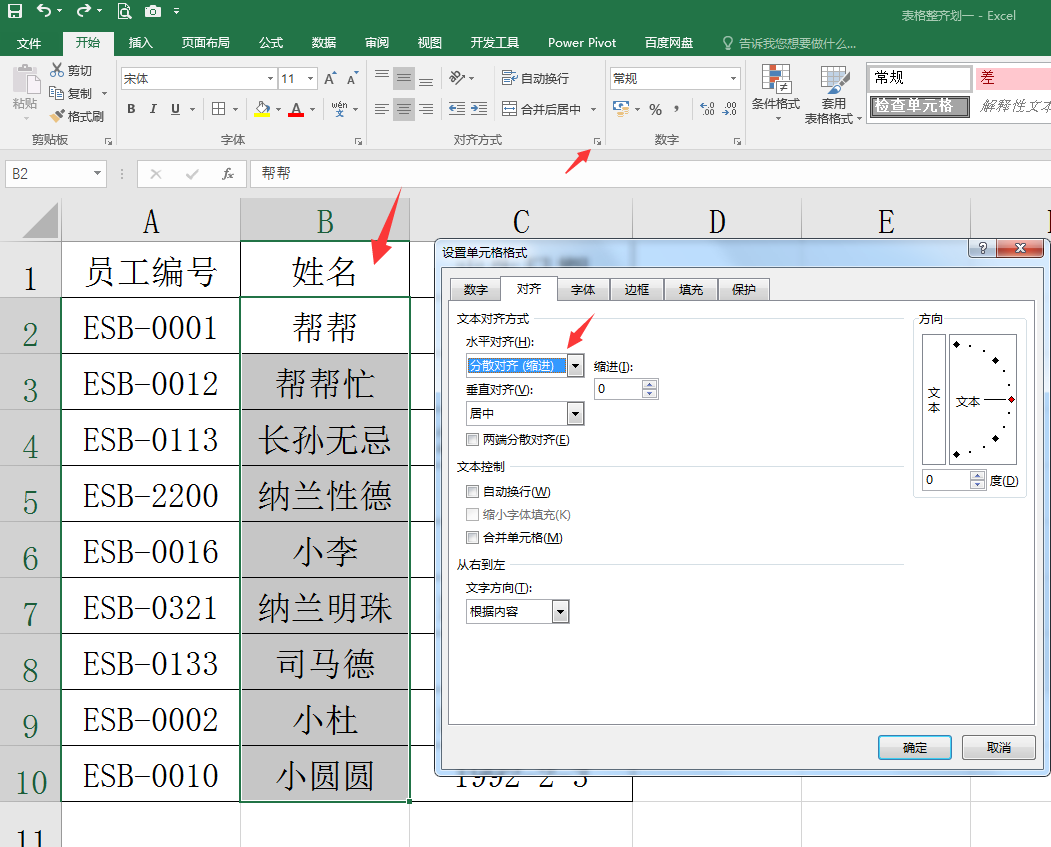Switch to 字体 tab in dialog
The image size is (1051, 847).
click(x=582, y=289)
